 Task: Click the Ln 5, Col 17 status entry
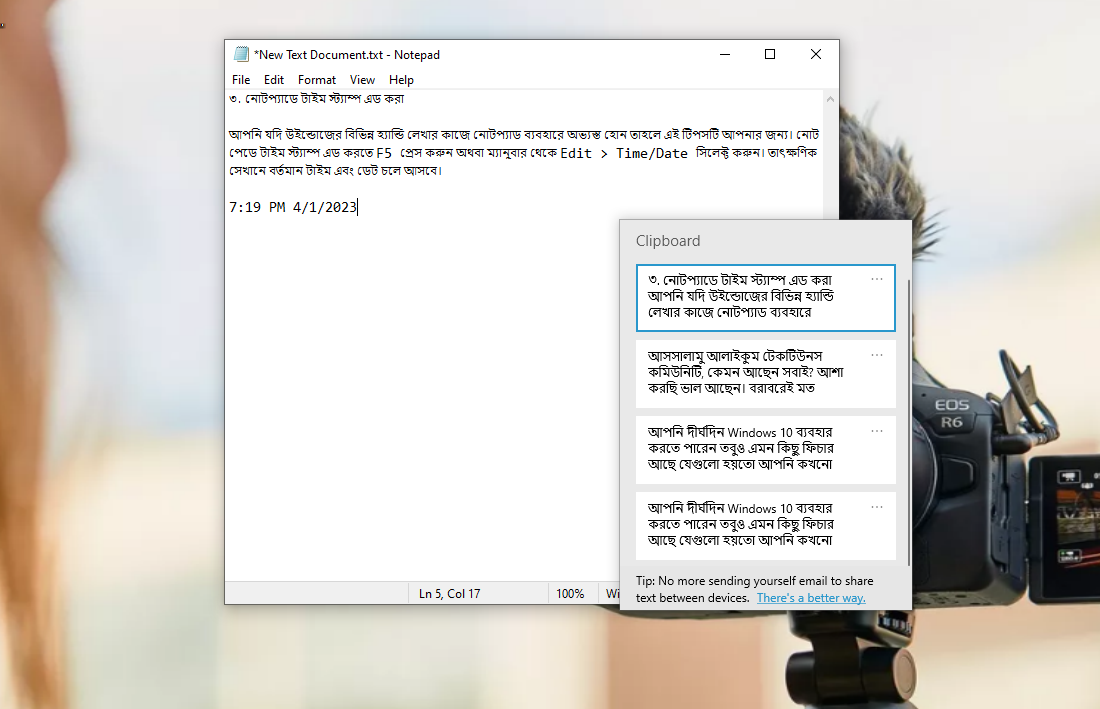(450, 594)
